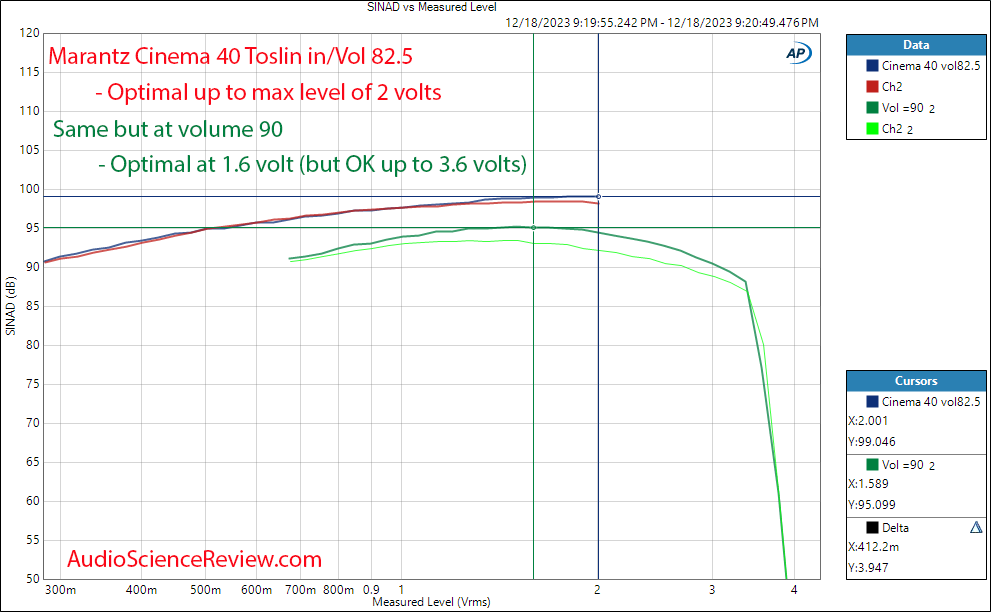This screenshot has width=991, height=612.
Task: Click the 'Same but at volume 90' annotation
Action: (167, 129)
